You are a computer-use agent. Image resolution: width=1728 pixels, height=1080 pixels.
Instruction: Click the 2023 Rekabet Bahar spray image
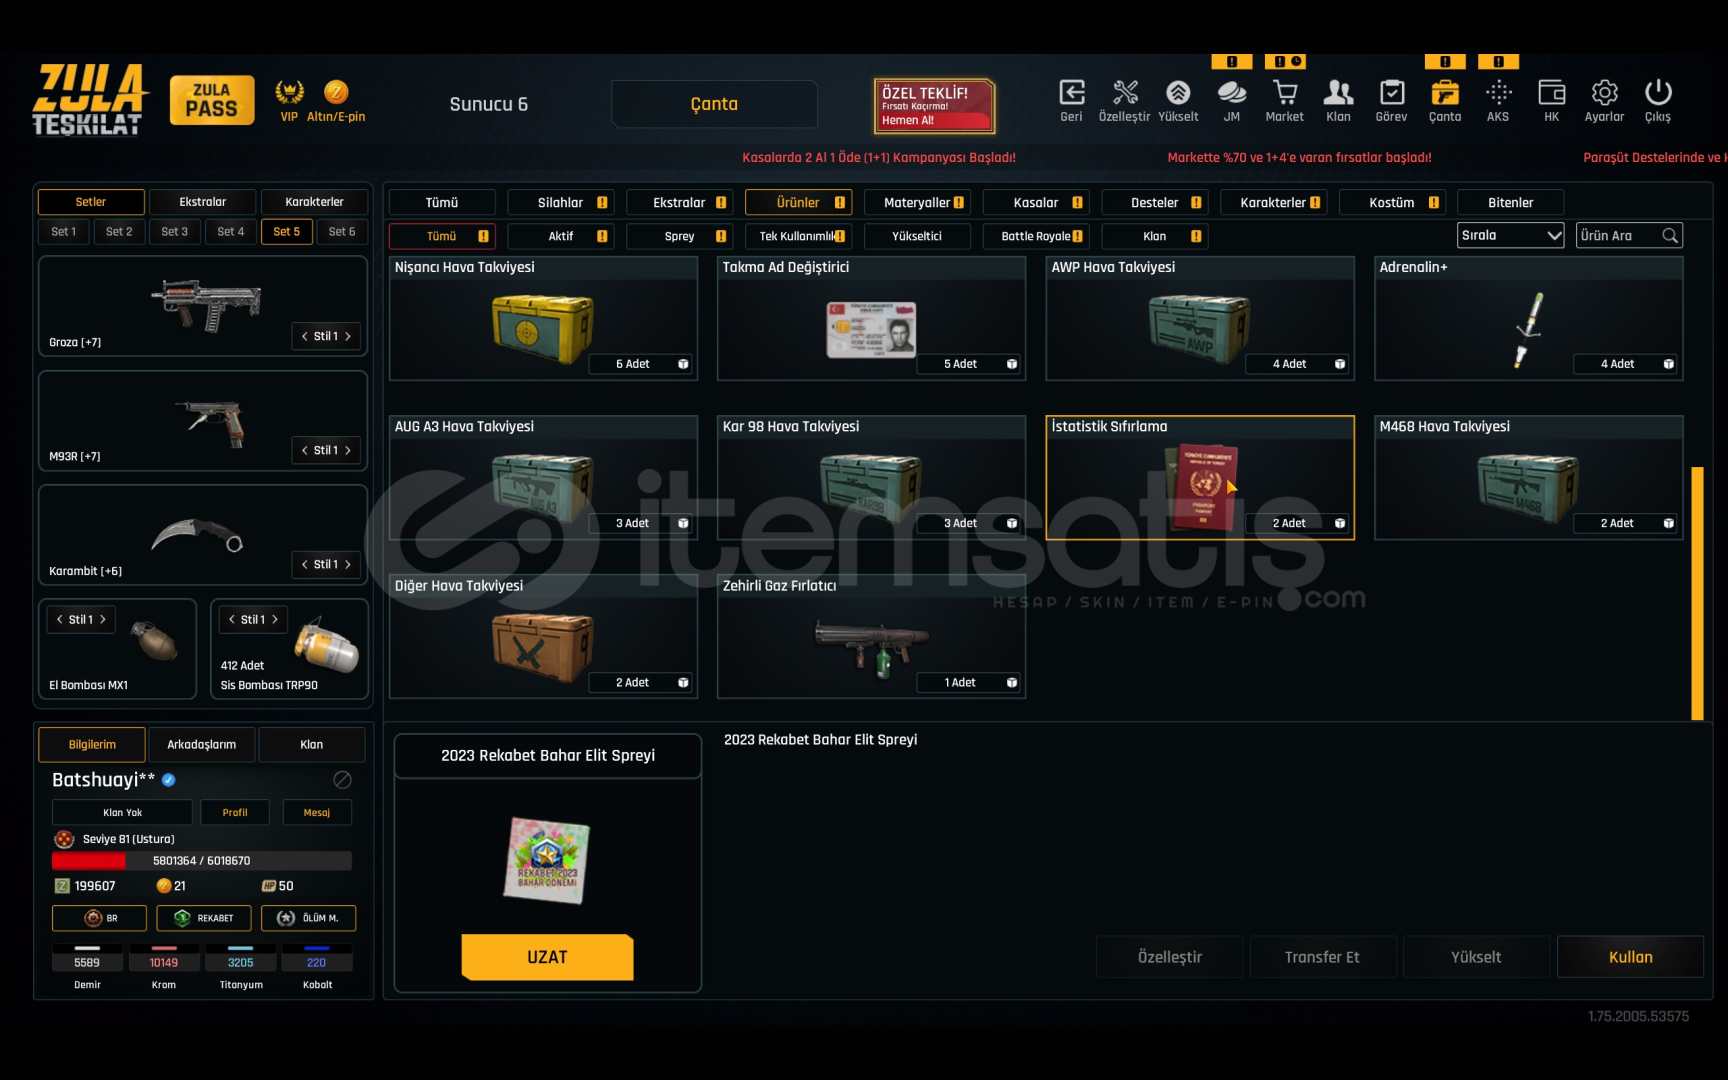click(x=547, y=860)
